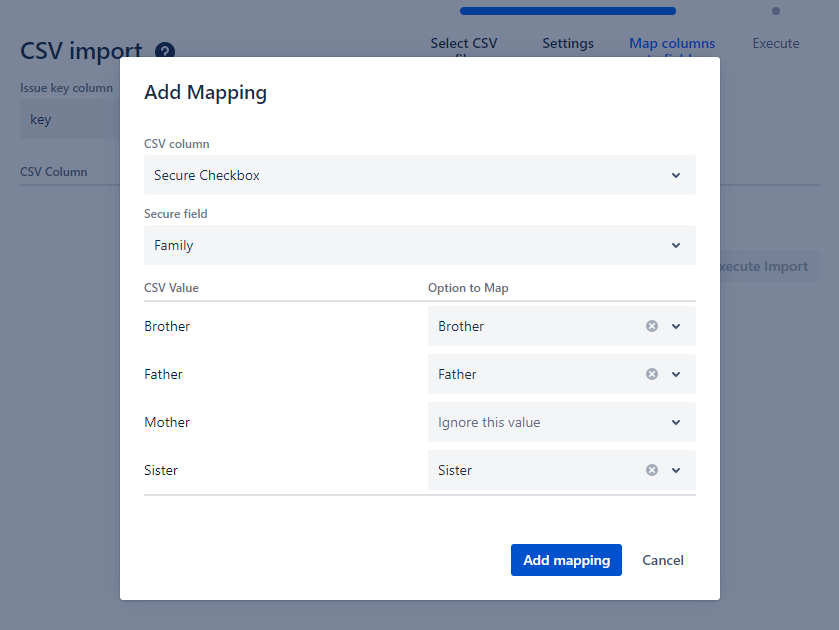Expand the Father option chevron
This screenshot has width=839, height=630.
676,374
